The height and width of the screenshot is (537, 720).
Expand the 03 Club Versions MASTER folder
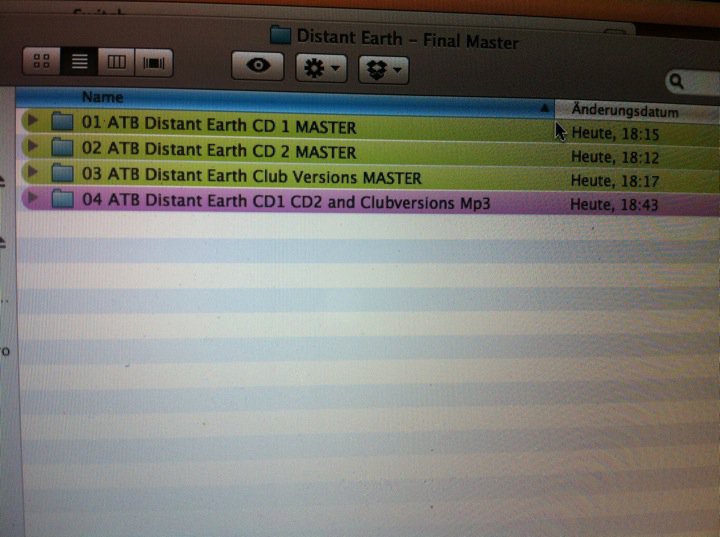click(x=34, y=173)
